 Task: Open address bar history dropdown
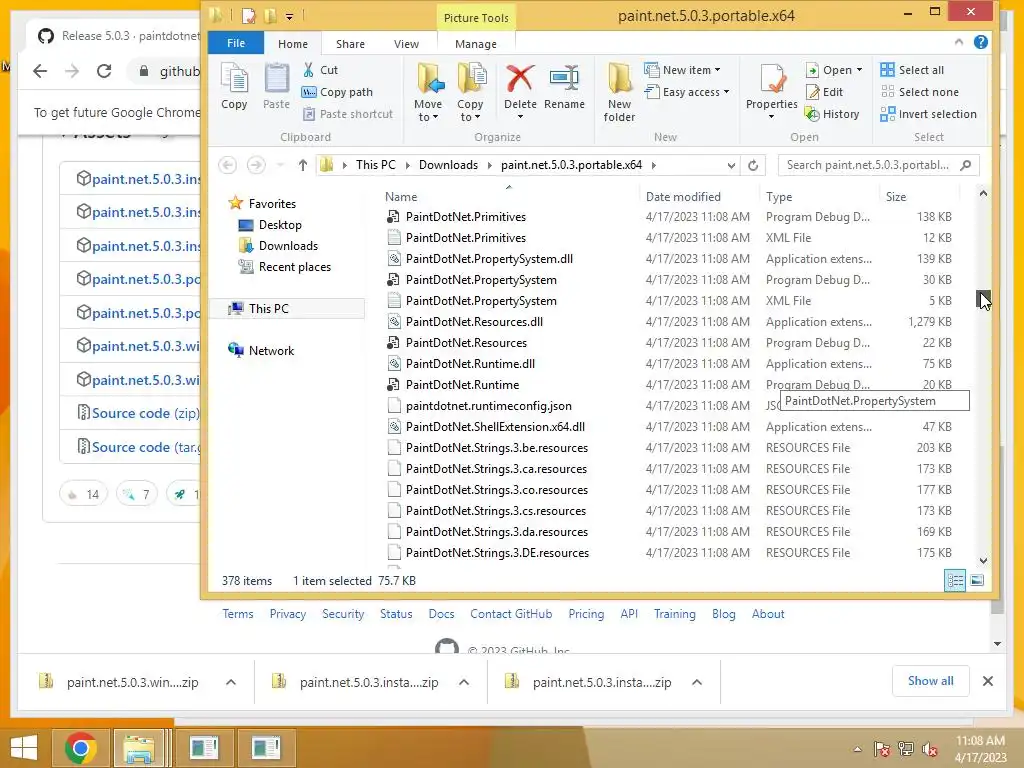[x=731, y=166]
